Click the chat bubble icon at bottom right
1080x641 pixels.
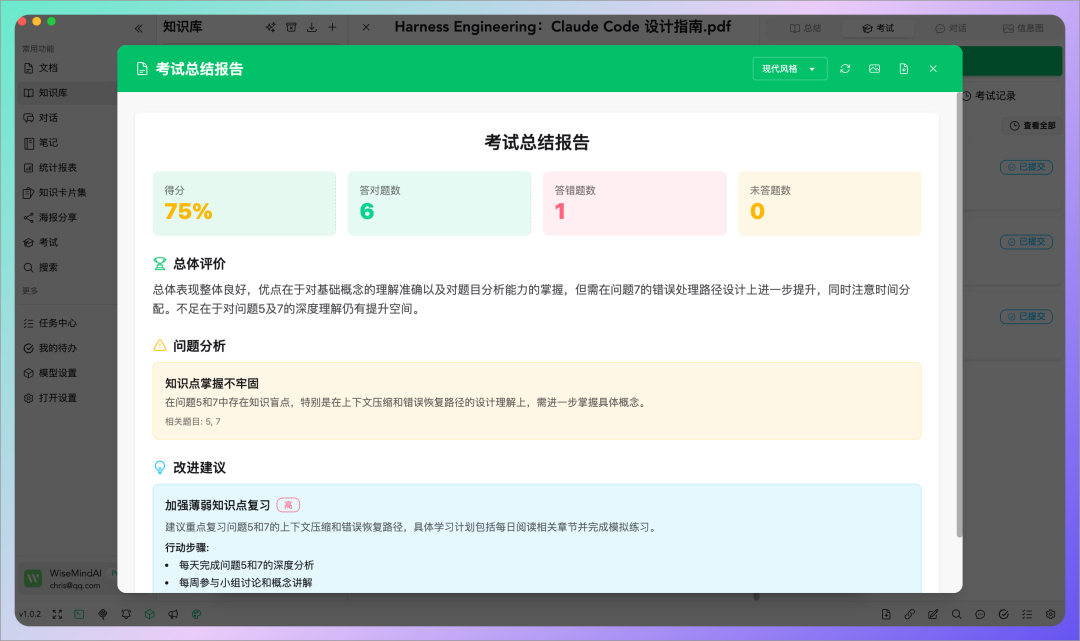[980, 614]
